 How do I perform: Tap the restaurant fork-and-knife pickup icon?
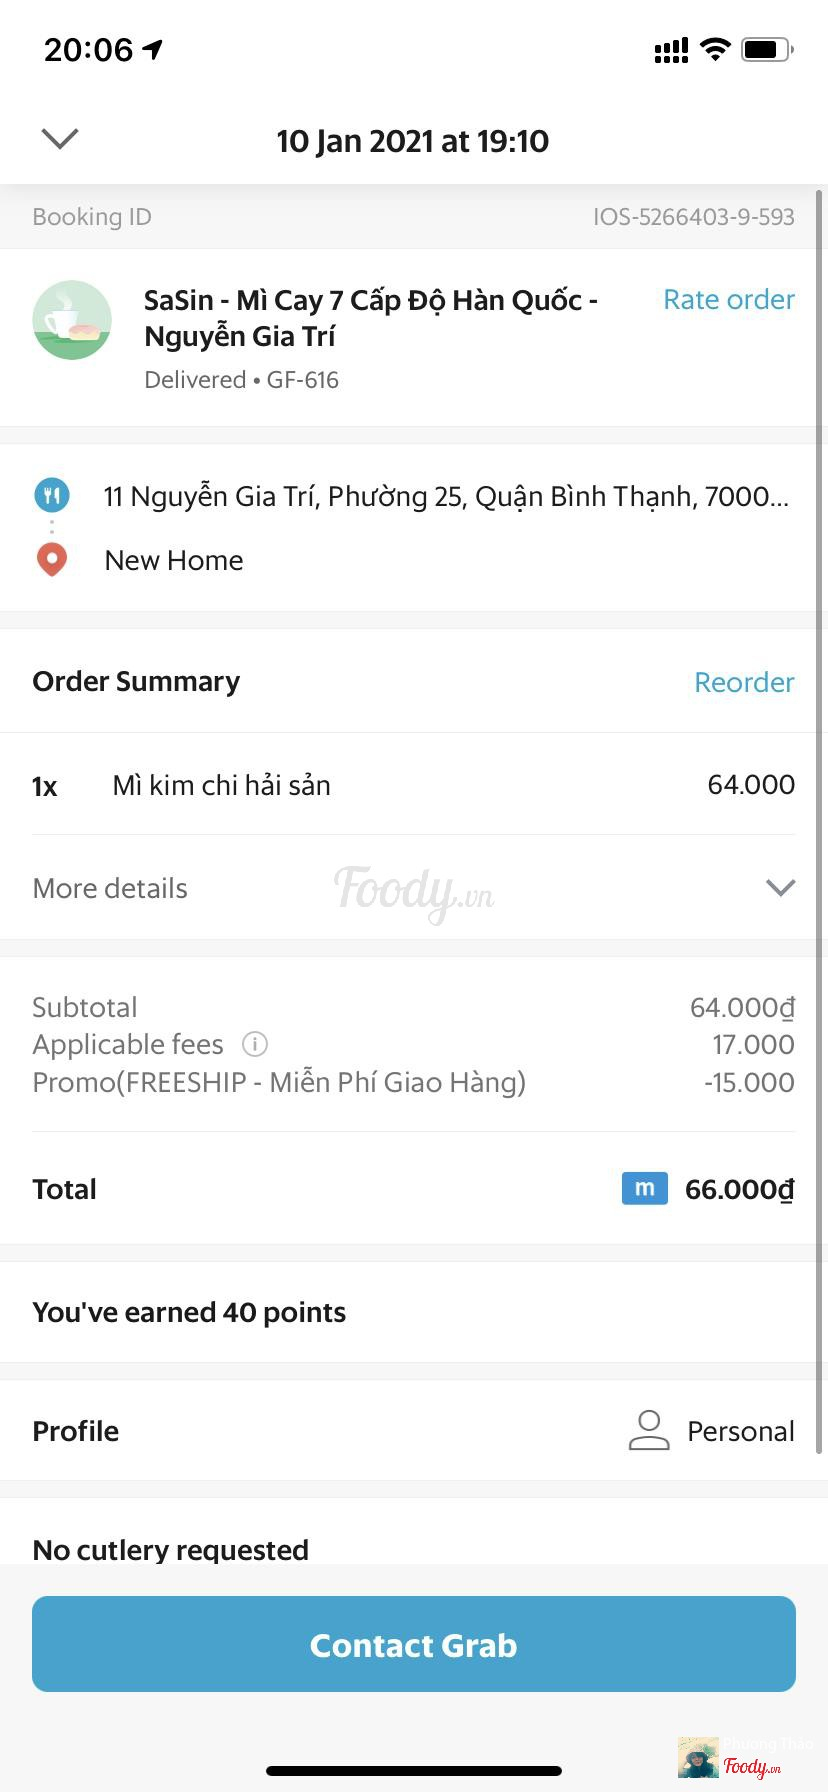(x=52, y=494)
